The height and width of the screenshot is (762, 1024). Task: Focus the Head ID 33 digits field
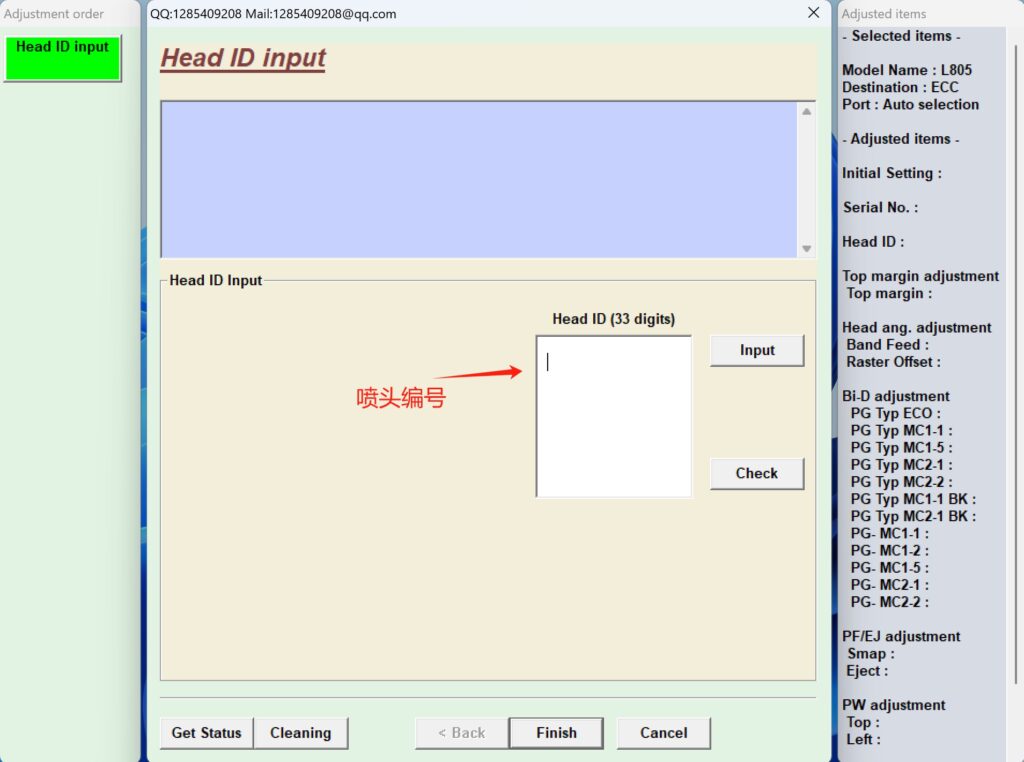613,416
